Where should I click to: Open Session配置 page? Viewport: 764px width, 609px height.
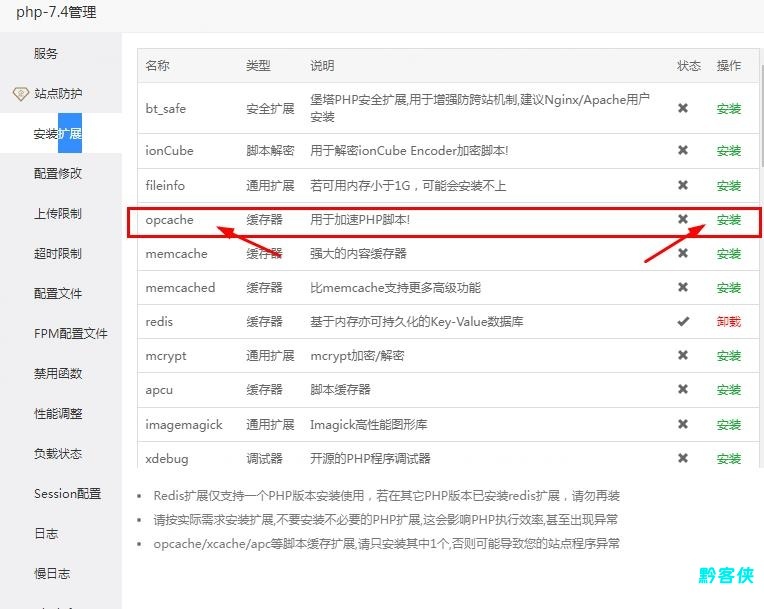pyautogui.click(x=68, y=494)
